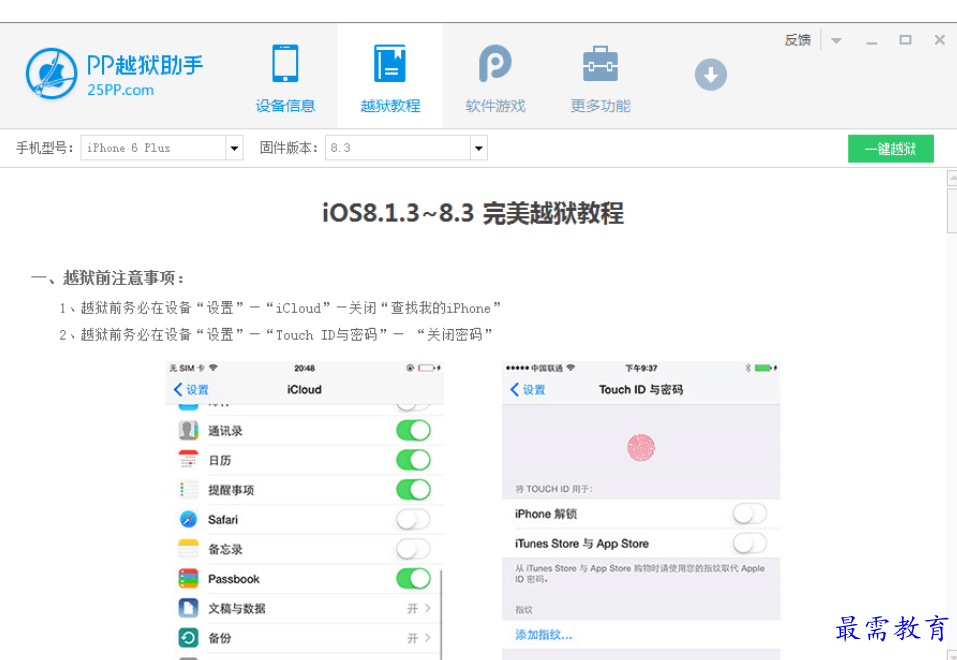
Task: Click the 日历 calendar icon
Action: (189, 460)
